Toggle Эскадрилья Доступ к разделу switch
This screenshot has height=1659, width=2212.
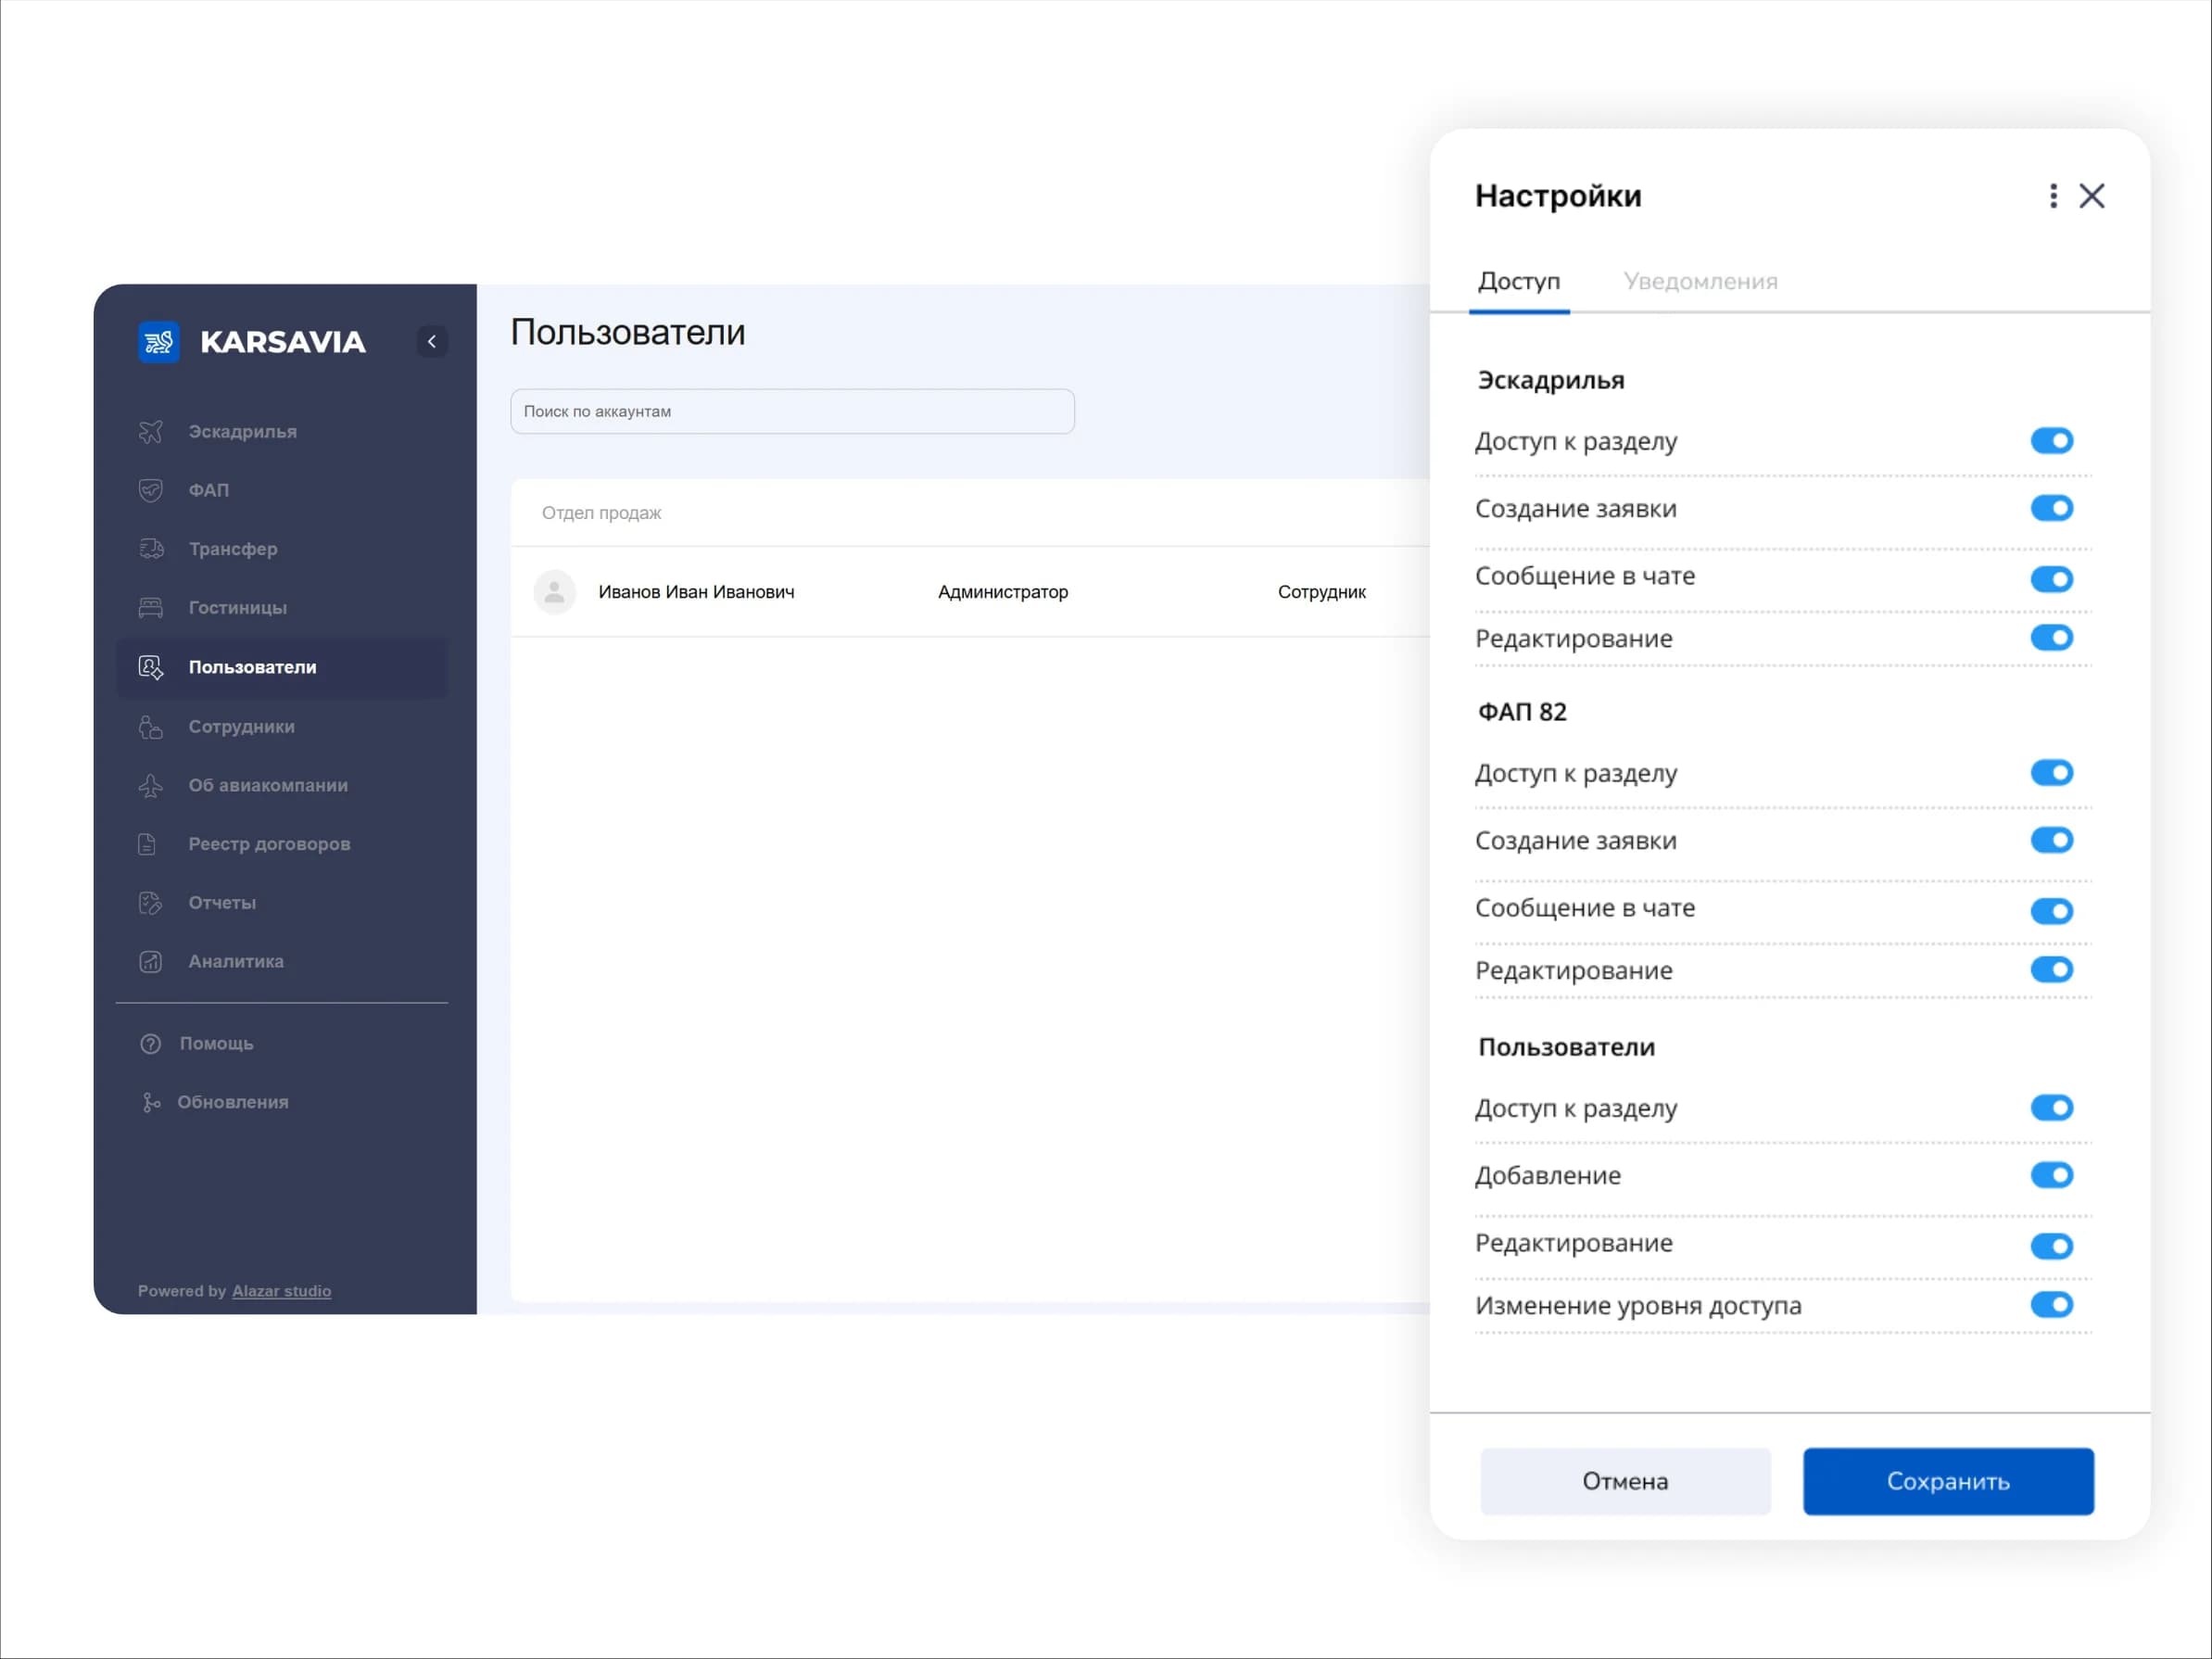(x=2051, y=441)
